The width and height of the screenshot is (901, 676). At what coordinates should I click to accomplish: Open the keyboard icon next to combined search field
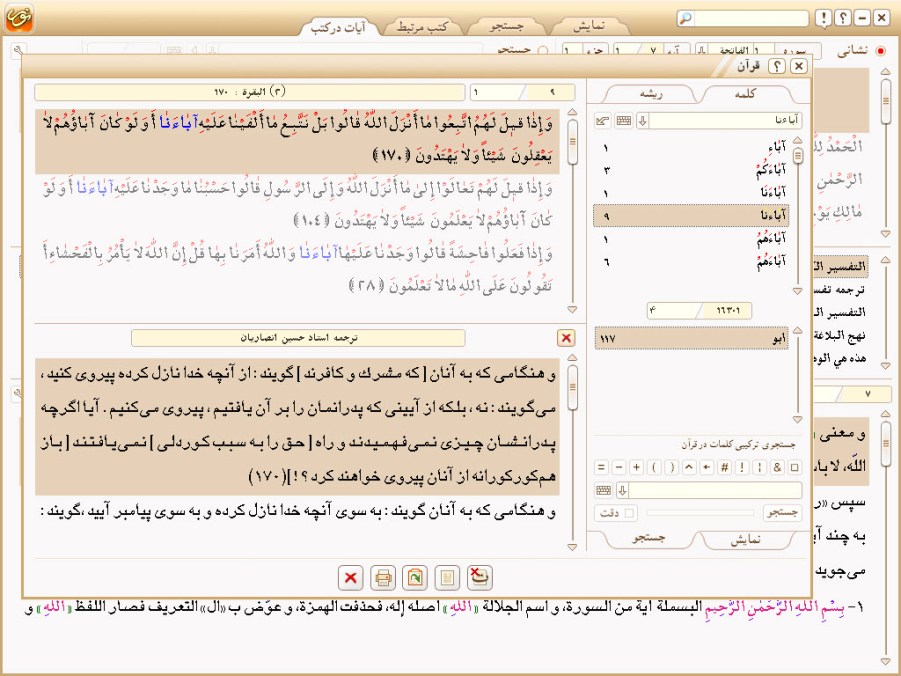pos(603,490)
